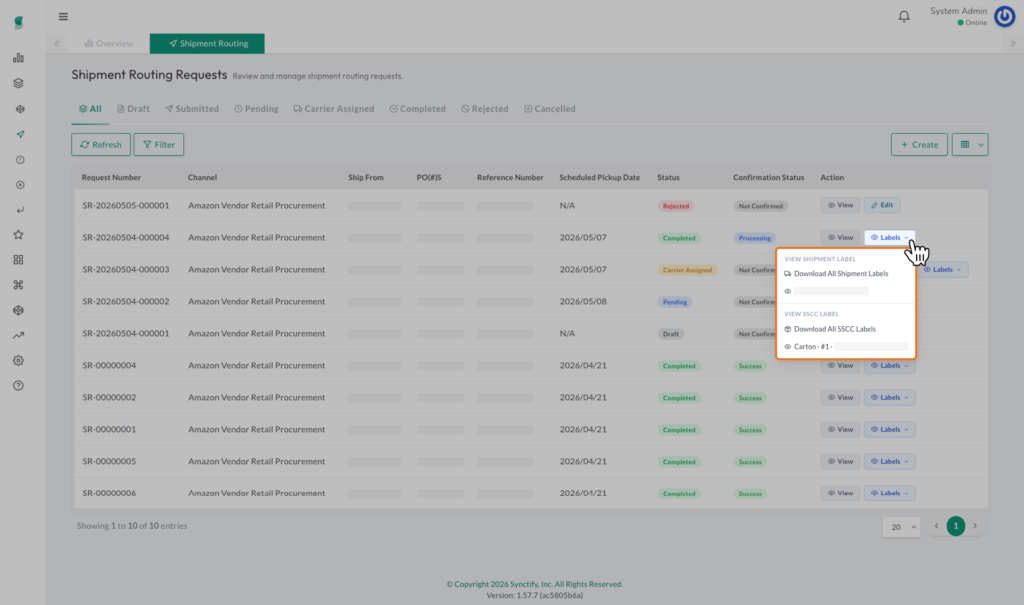Edit request SR-20260505-000001
The height and width of the screenshot is (605, 1024).
(882, 205)
